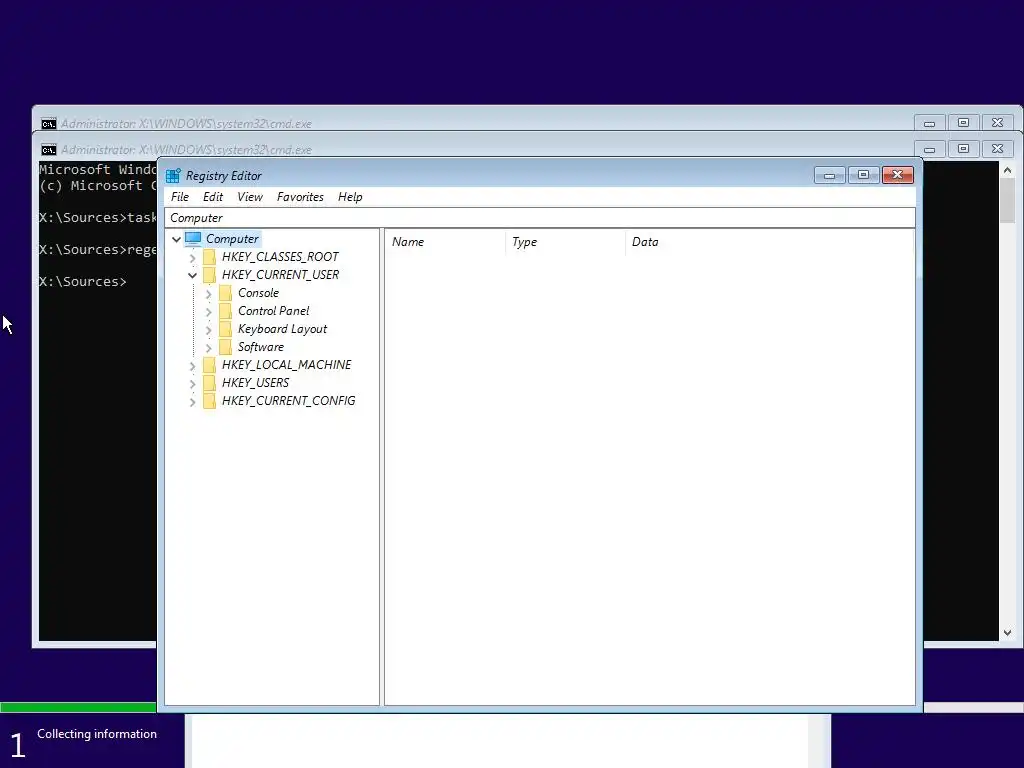Open the File menu
The width and height of the screenshot is (1024, 768).
180,197
